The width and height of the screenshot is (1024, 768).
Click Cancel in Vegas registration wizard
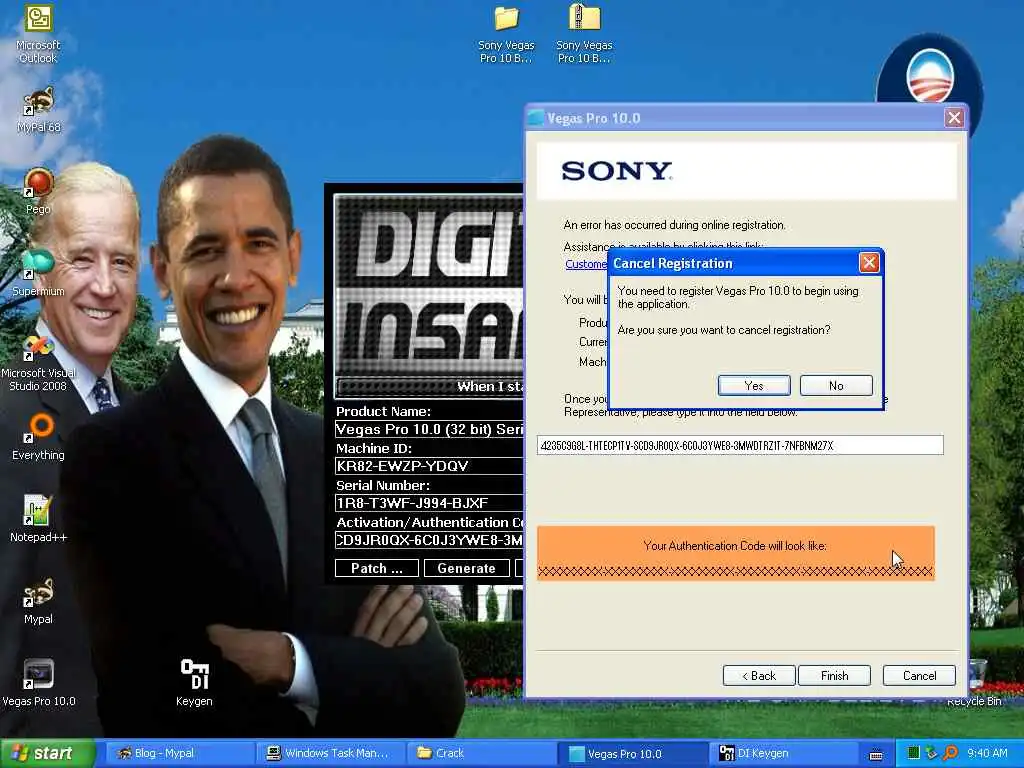click(x=919, y=675)
